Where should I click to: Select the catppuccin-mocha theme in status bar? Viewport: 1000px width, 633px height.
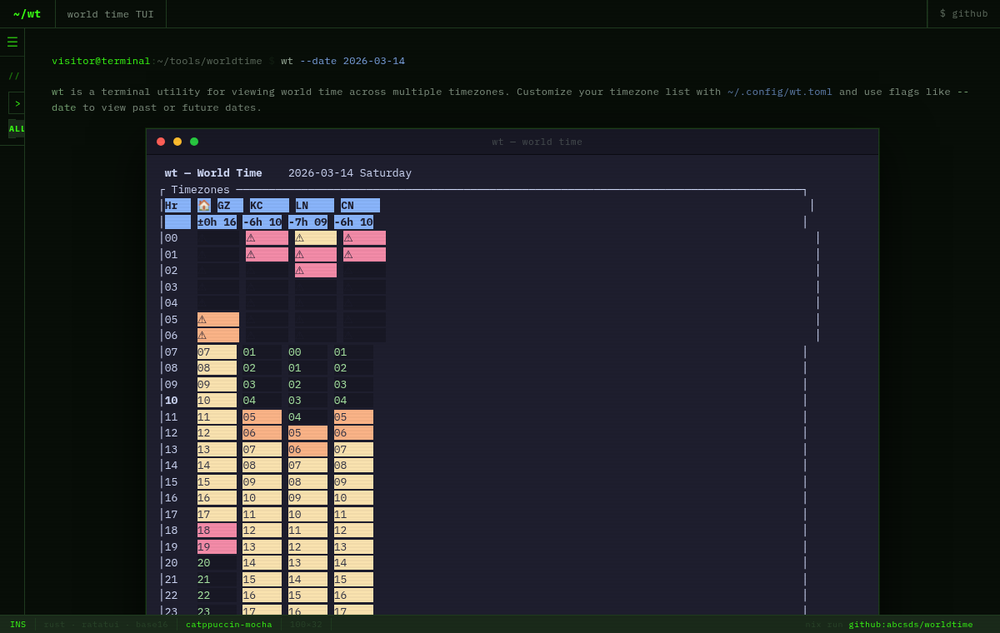pos(228,624)
